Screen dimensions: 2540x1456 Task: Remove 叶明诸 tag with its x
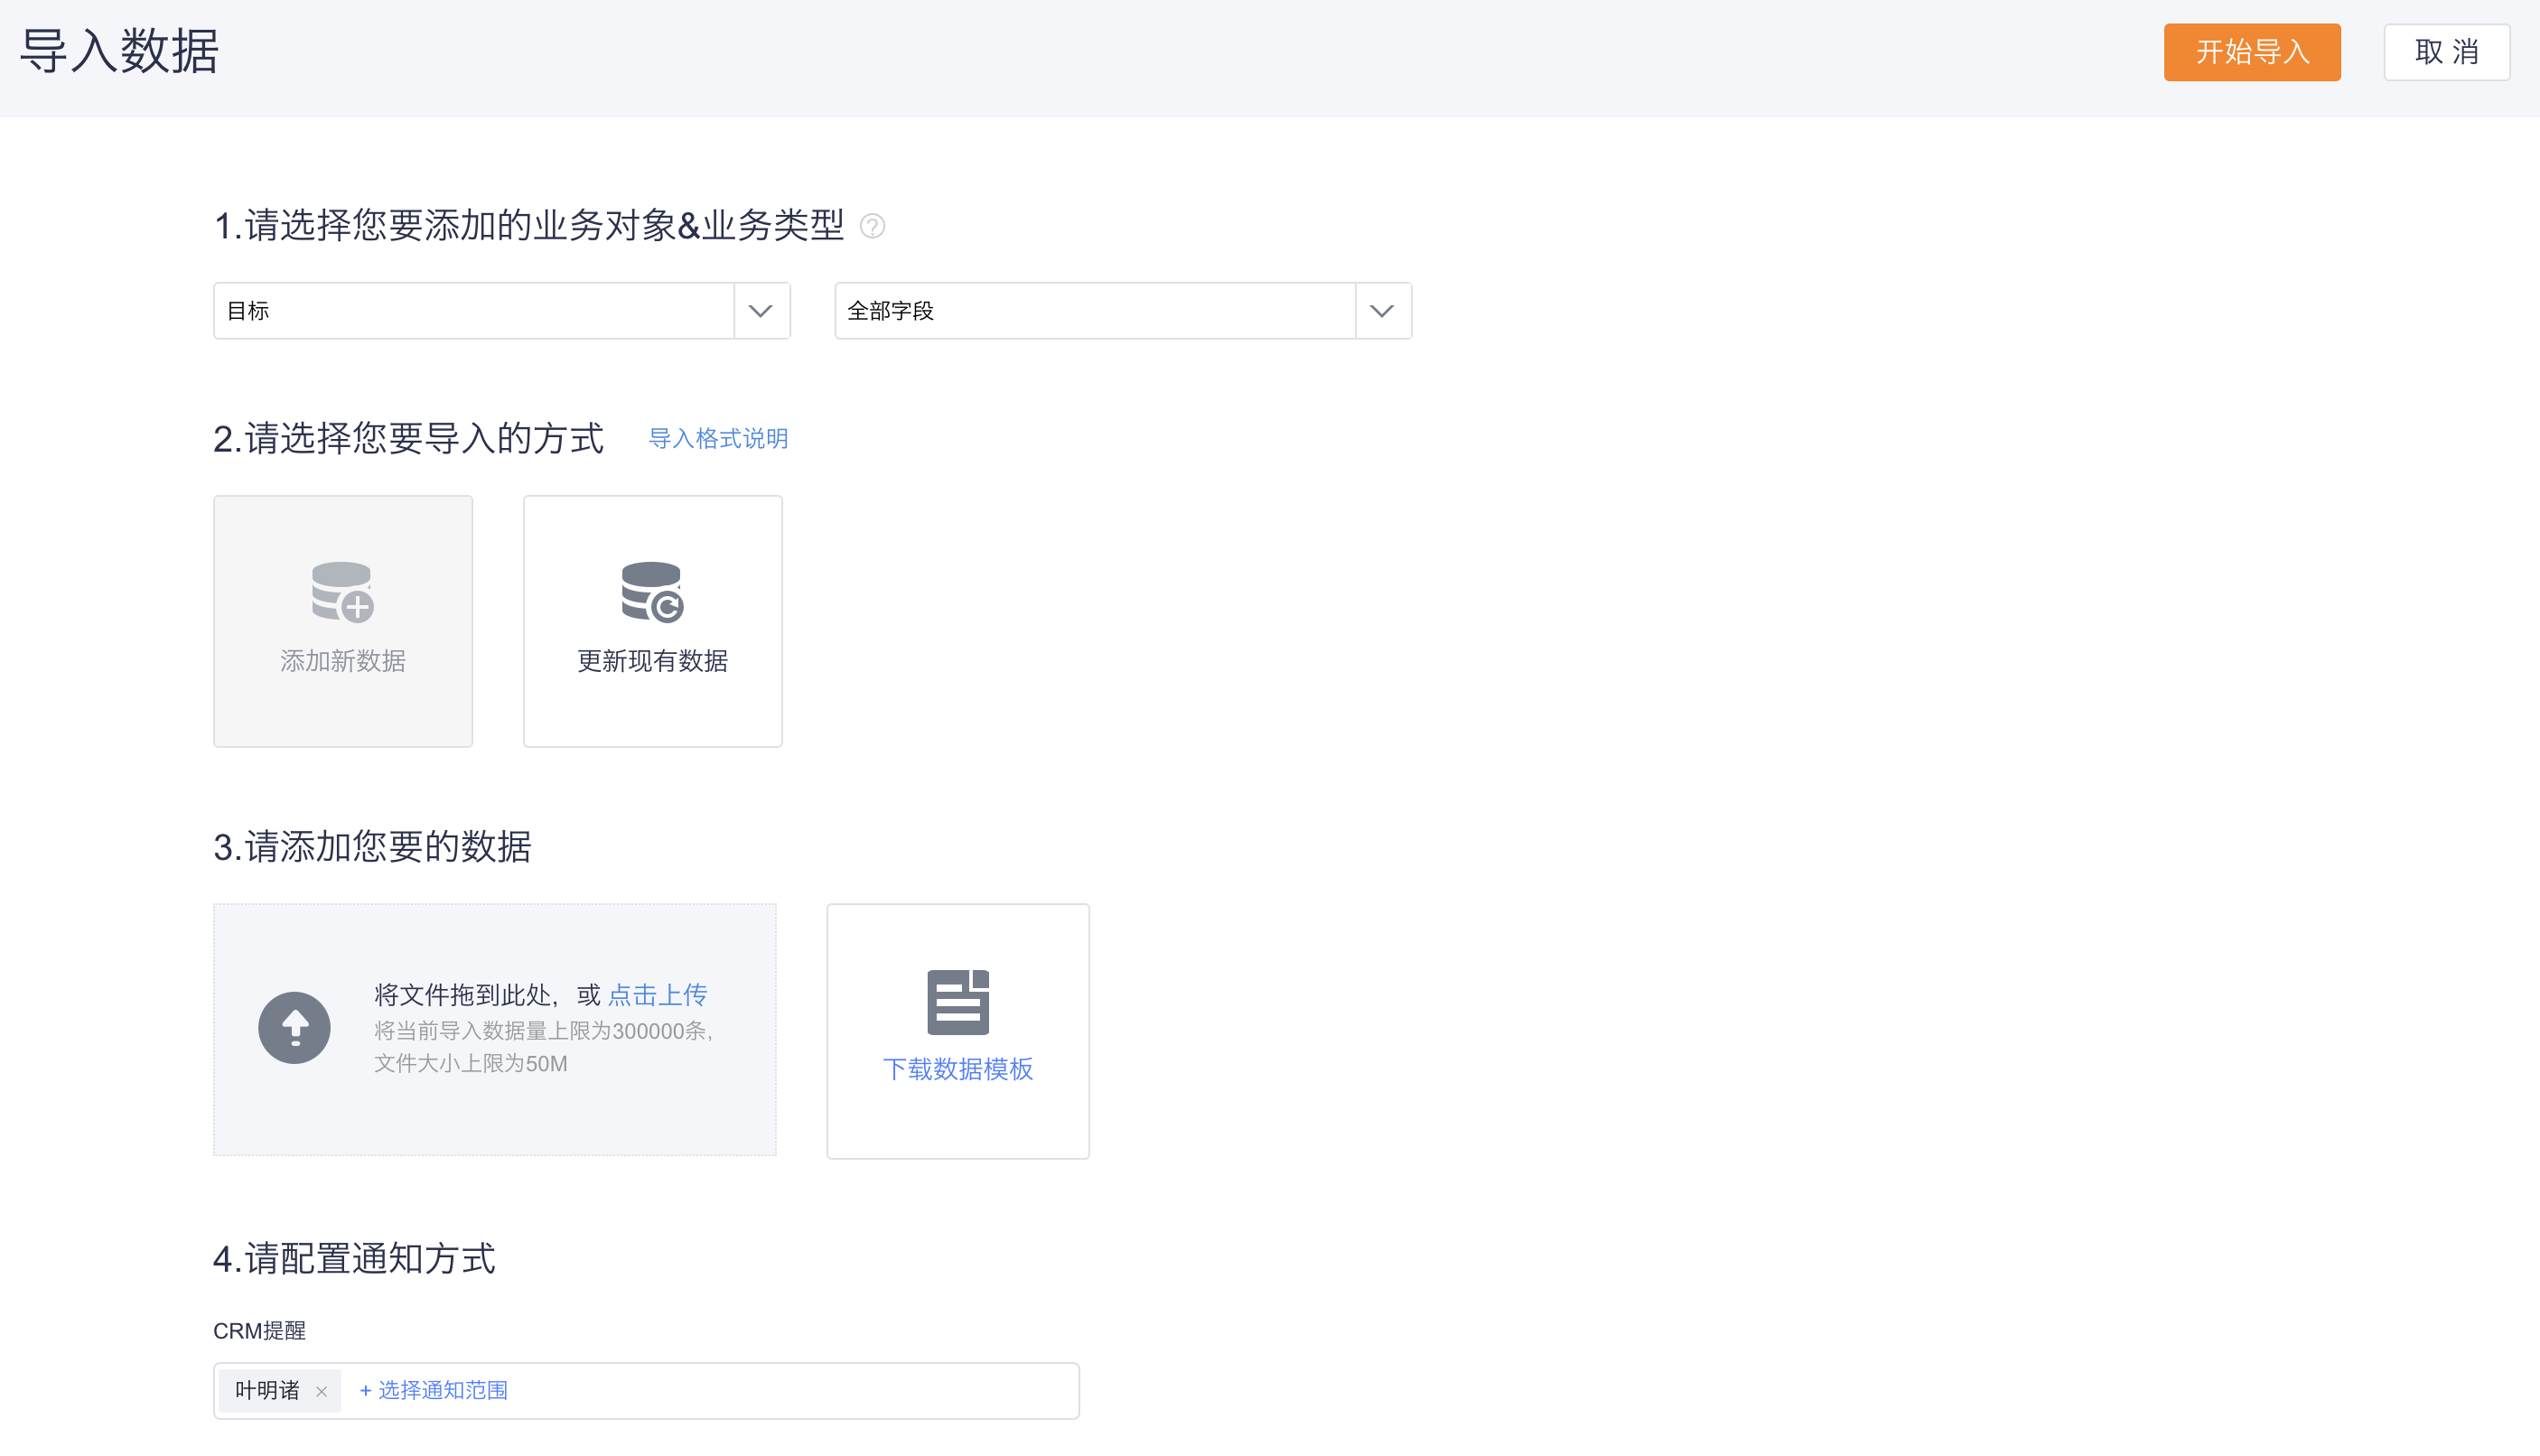(x=321, y=1391)
